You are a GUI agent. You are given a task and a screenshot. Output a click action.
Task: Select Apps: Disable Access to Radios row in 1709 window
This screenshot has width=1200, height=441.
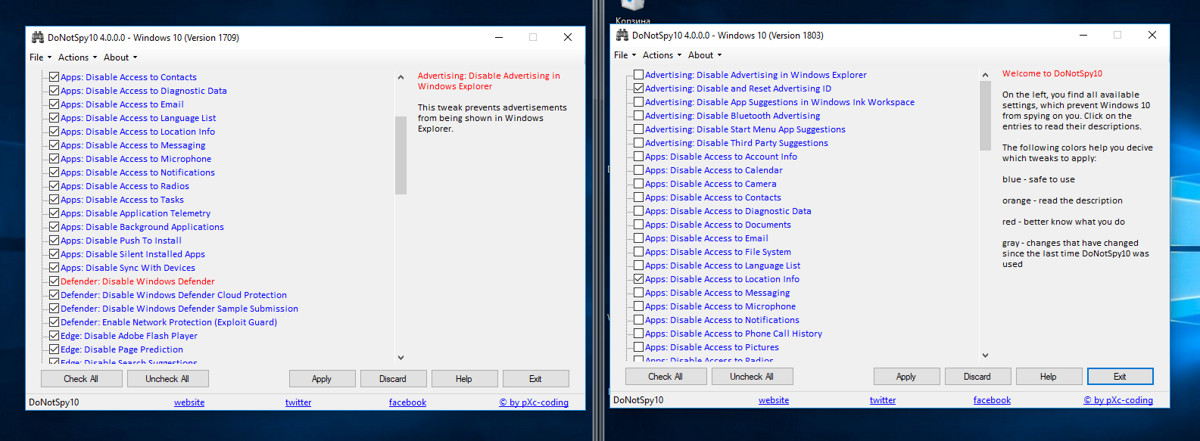coord(125,186)
